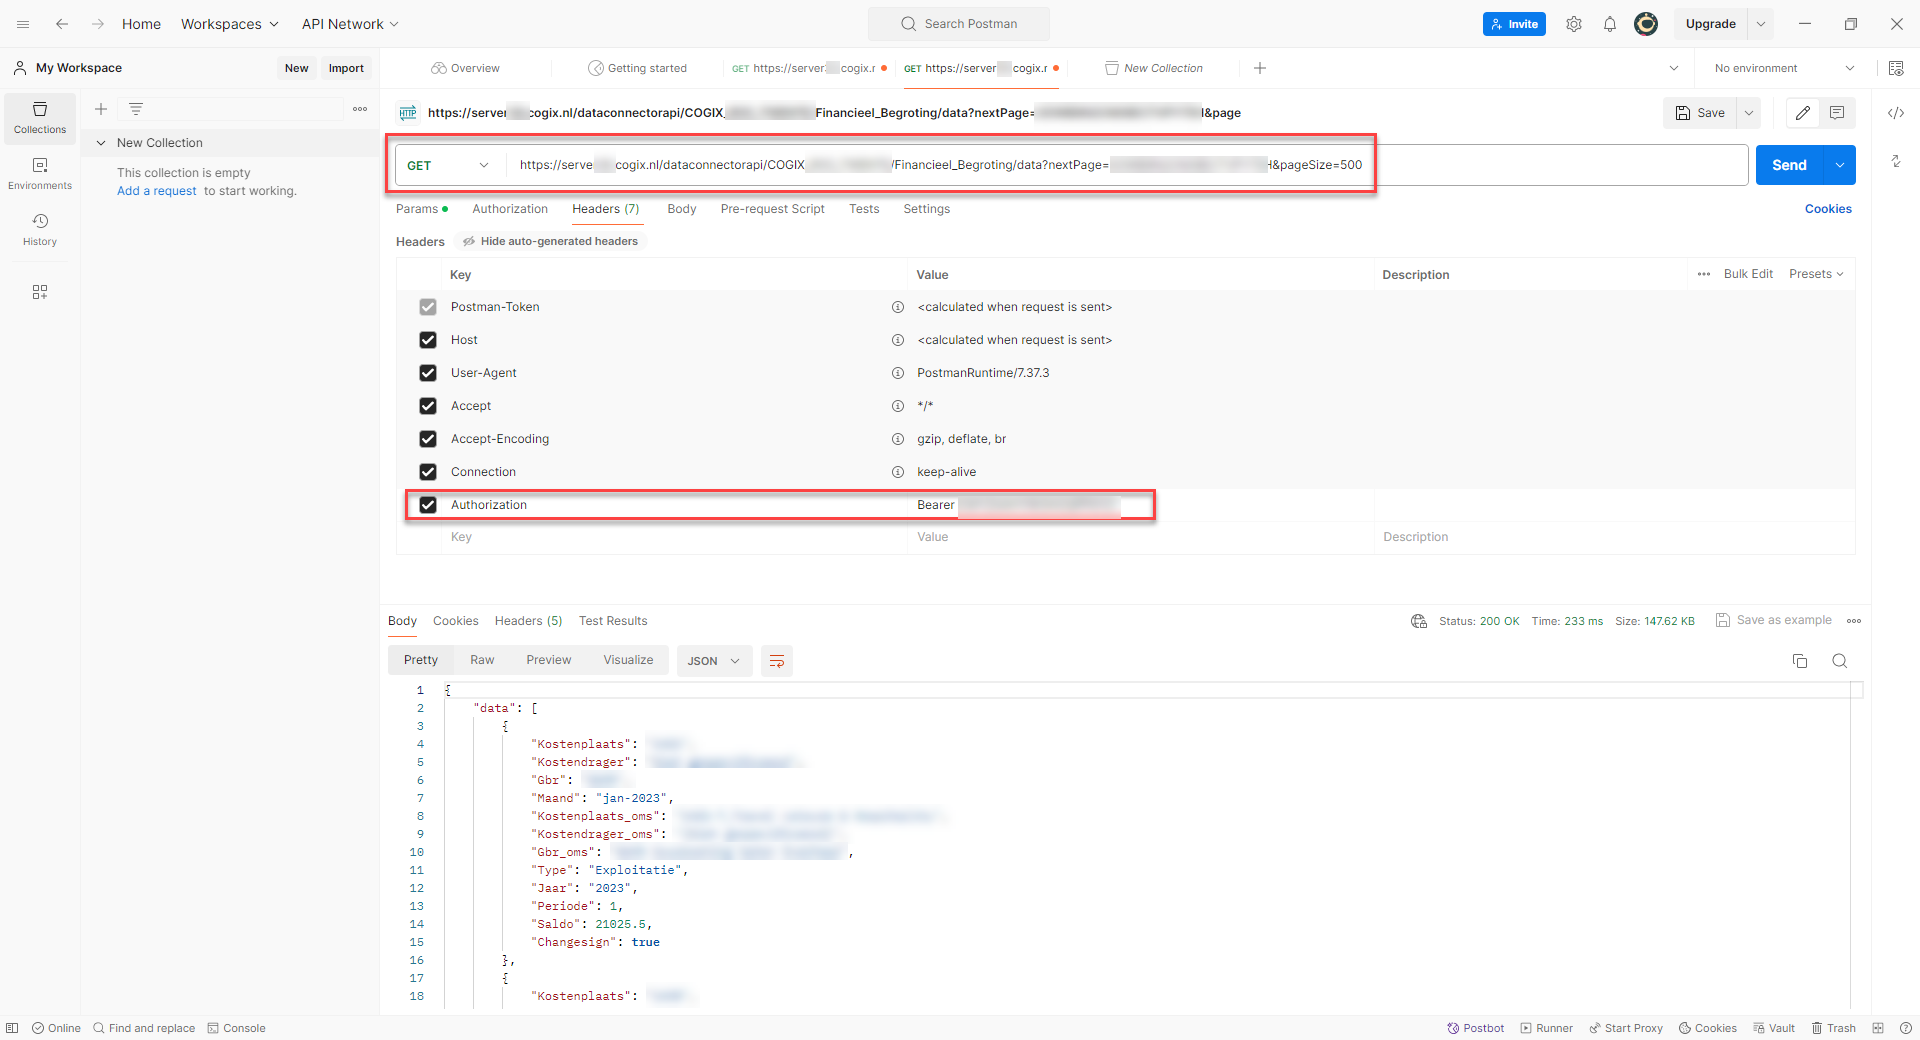Image resolution: width=1920 pixels, height=1040 pixels.
Task: Copy the response body with the copy icon
Action: (1800, 661)
